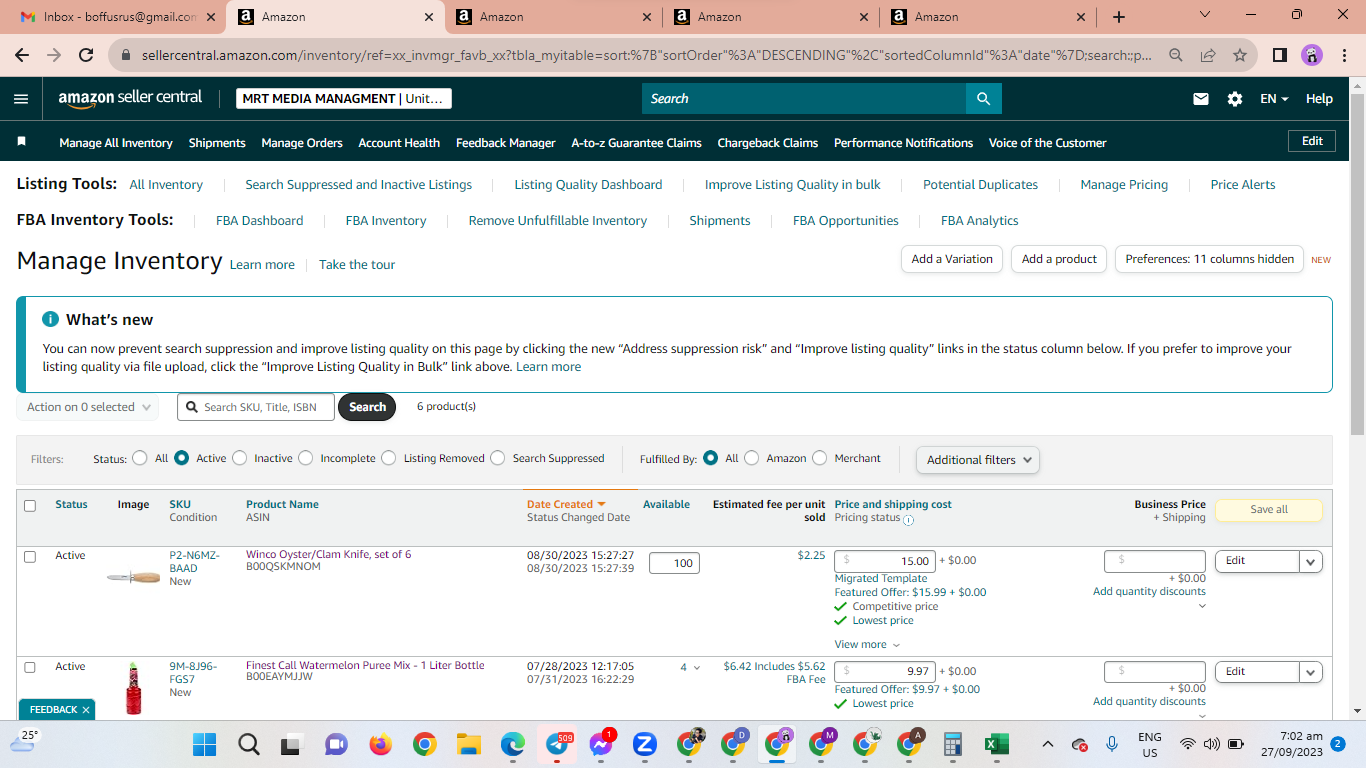
Task: Open Preferences: 11 columns hidden
Action: [x=1210, y=259]
